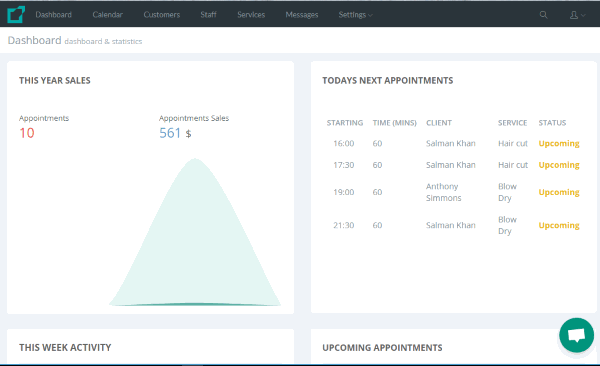Go to Dashboard in the navigation bar

coord(54,15)
